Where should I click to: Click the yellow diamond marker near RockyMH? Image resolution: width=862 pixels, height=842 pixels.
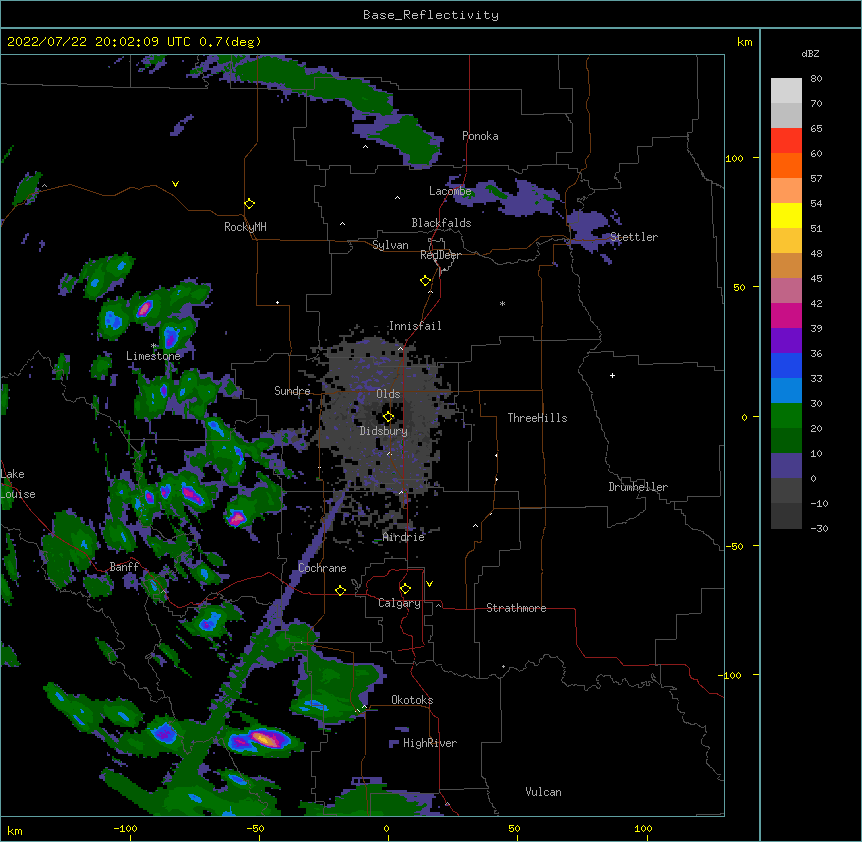coord(249,203)
